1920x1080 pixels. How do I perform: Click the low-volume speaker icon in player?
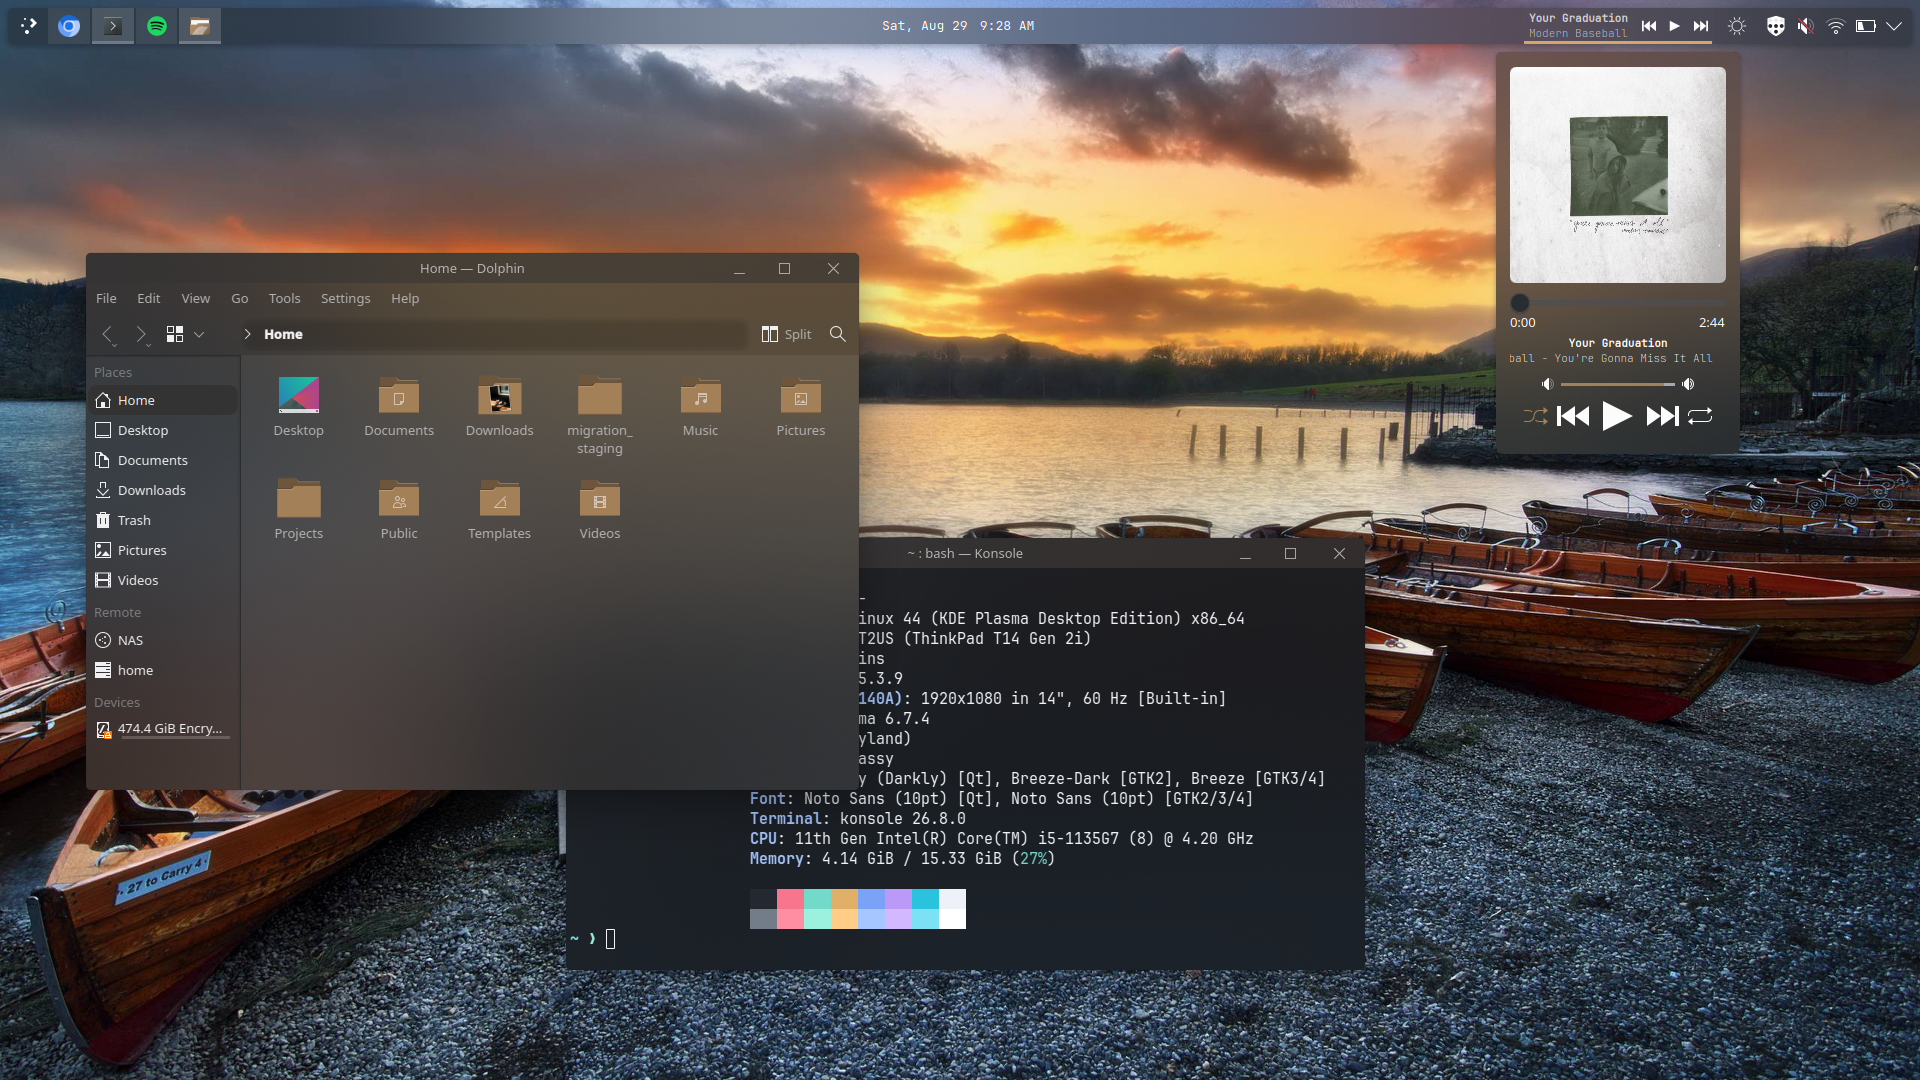coord(1547,384)
